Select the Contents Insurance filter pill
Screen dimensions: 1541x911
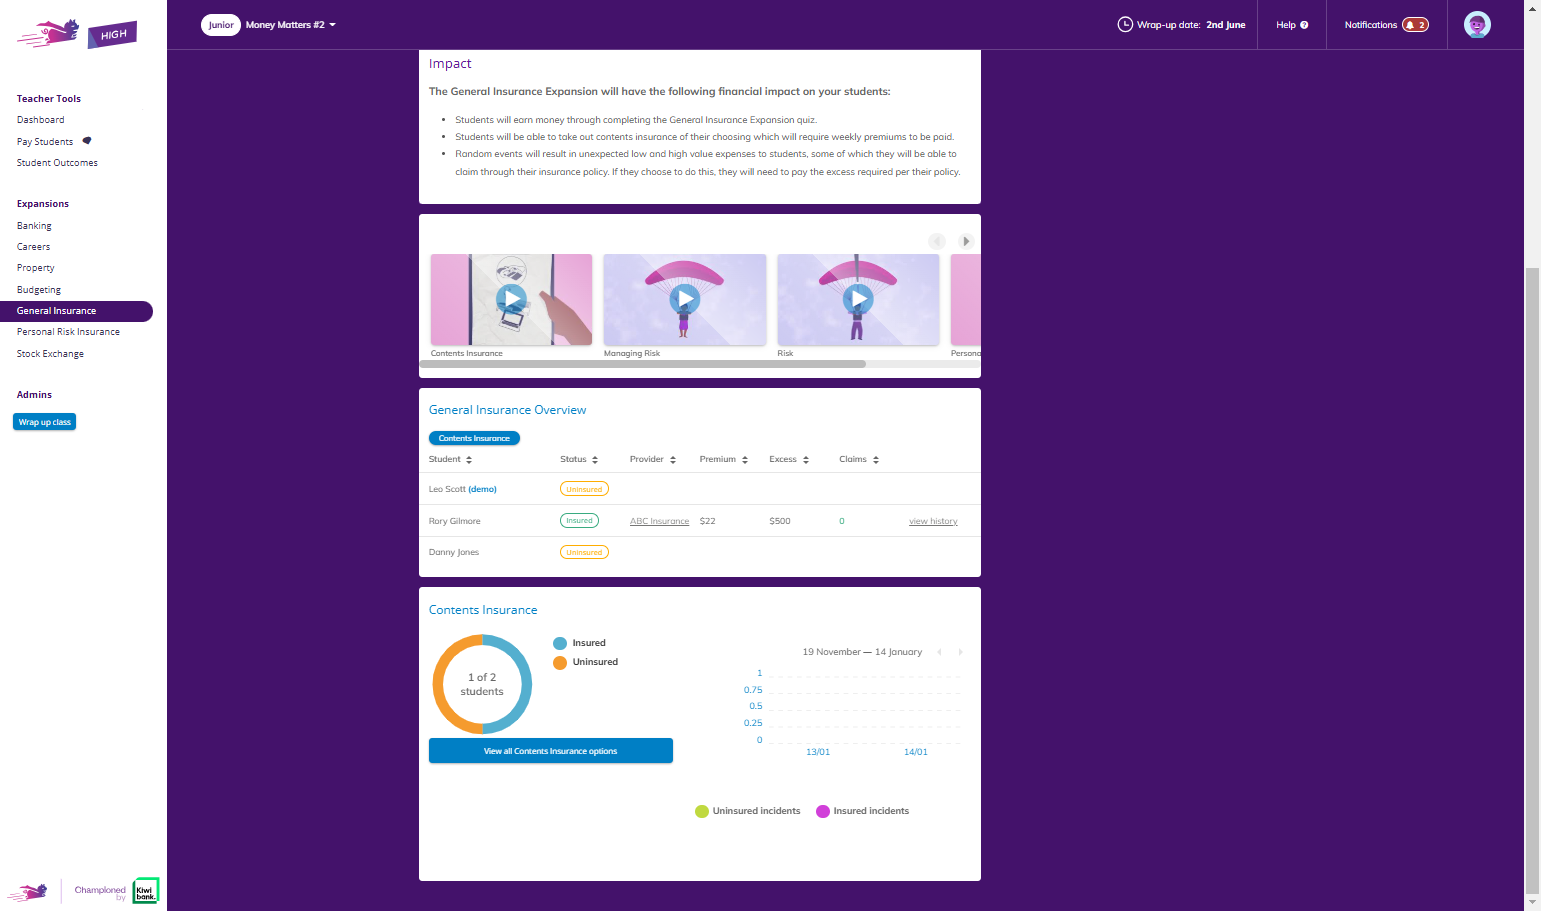pos(474,438)
